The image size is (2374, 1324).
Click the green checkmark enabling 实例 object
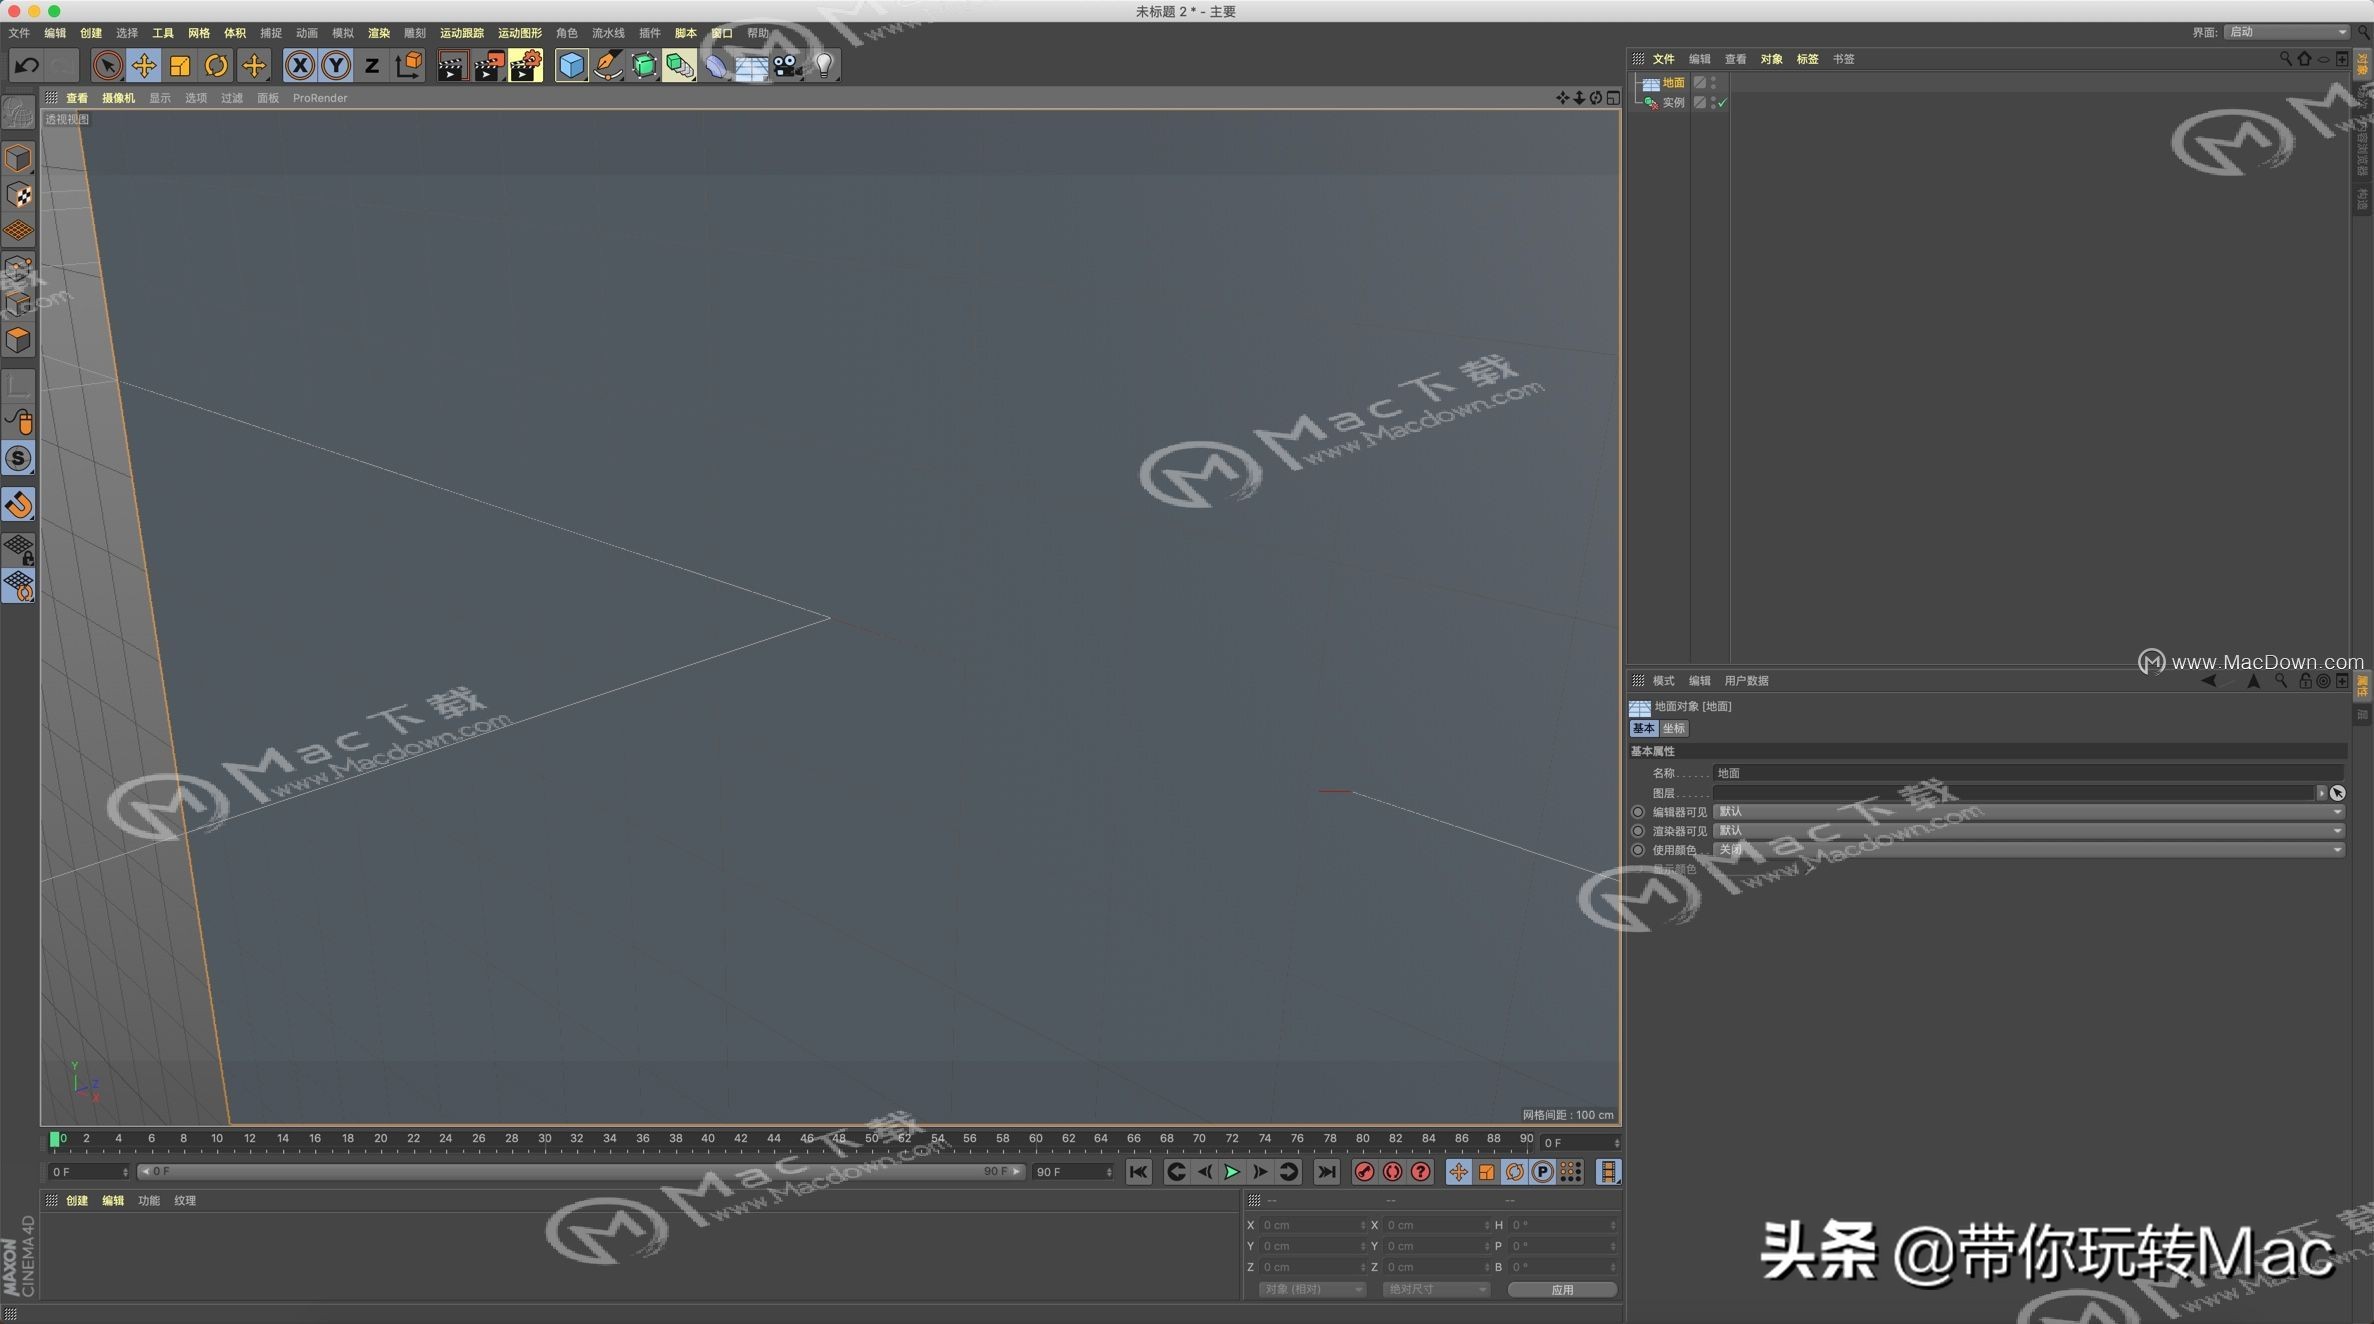click(1722, 103)
